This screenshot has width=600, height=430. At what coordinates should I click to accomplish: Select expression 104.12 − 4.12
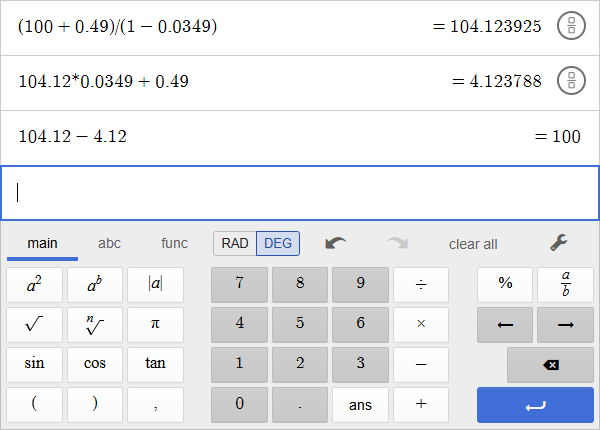[x=73, y=136]
